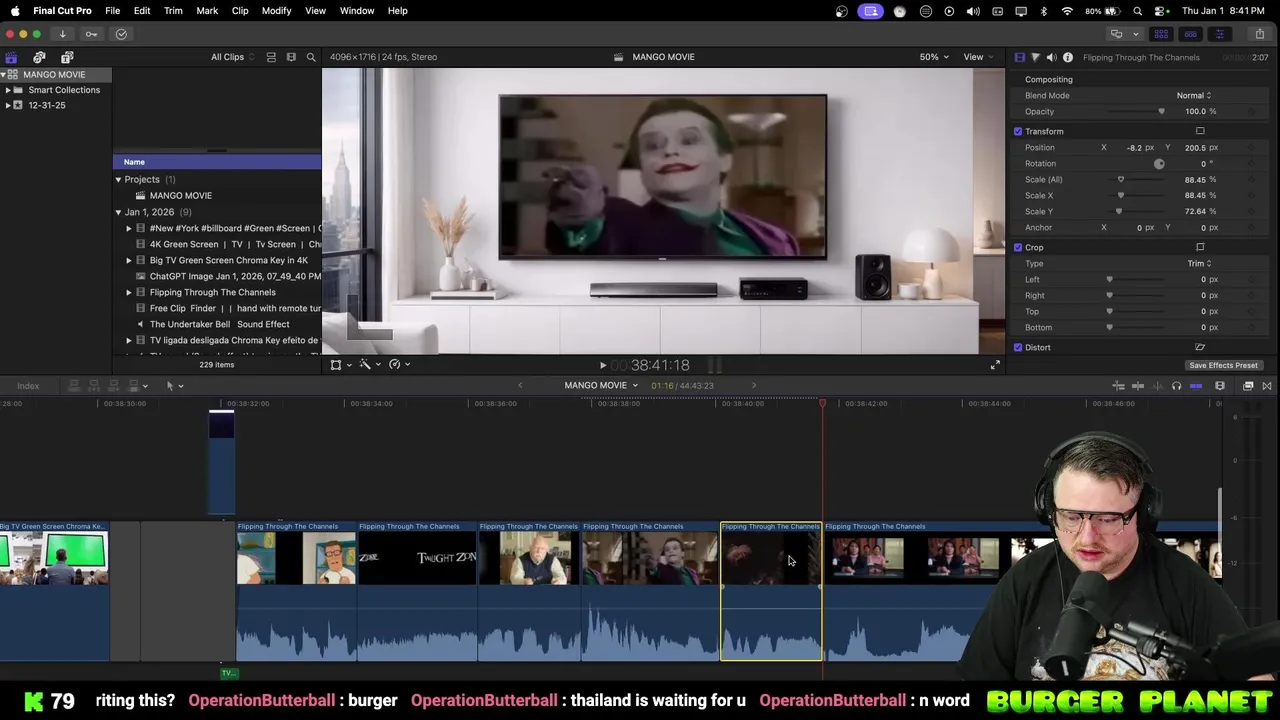
Task: Click the Transform onscreen controls icon
Action: click(x=1200, y=131)
